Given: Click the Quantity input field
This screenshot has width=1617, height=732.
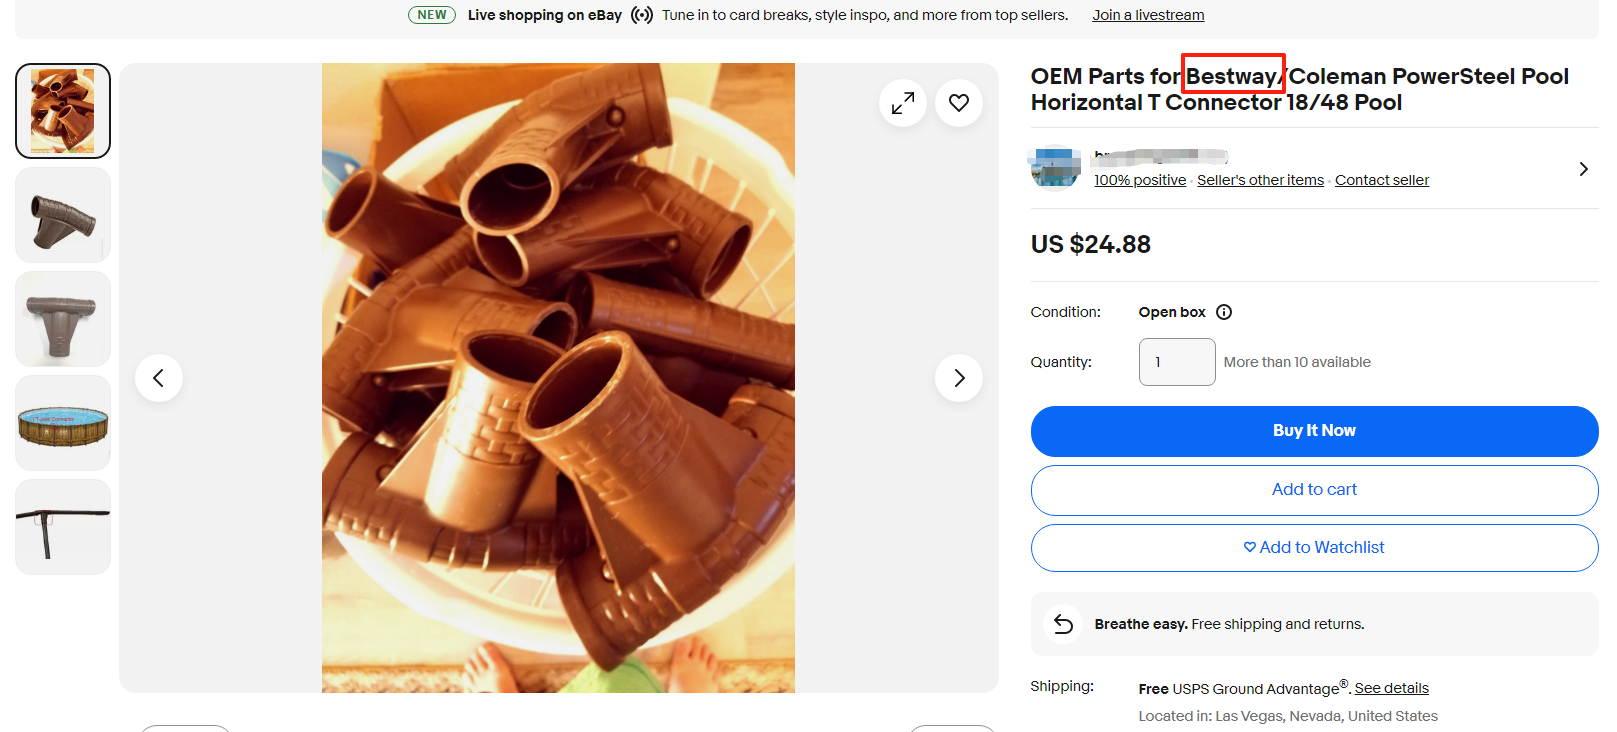Looking at the screenshot, I should coord(1177,362).
